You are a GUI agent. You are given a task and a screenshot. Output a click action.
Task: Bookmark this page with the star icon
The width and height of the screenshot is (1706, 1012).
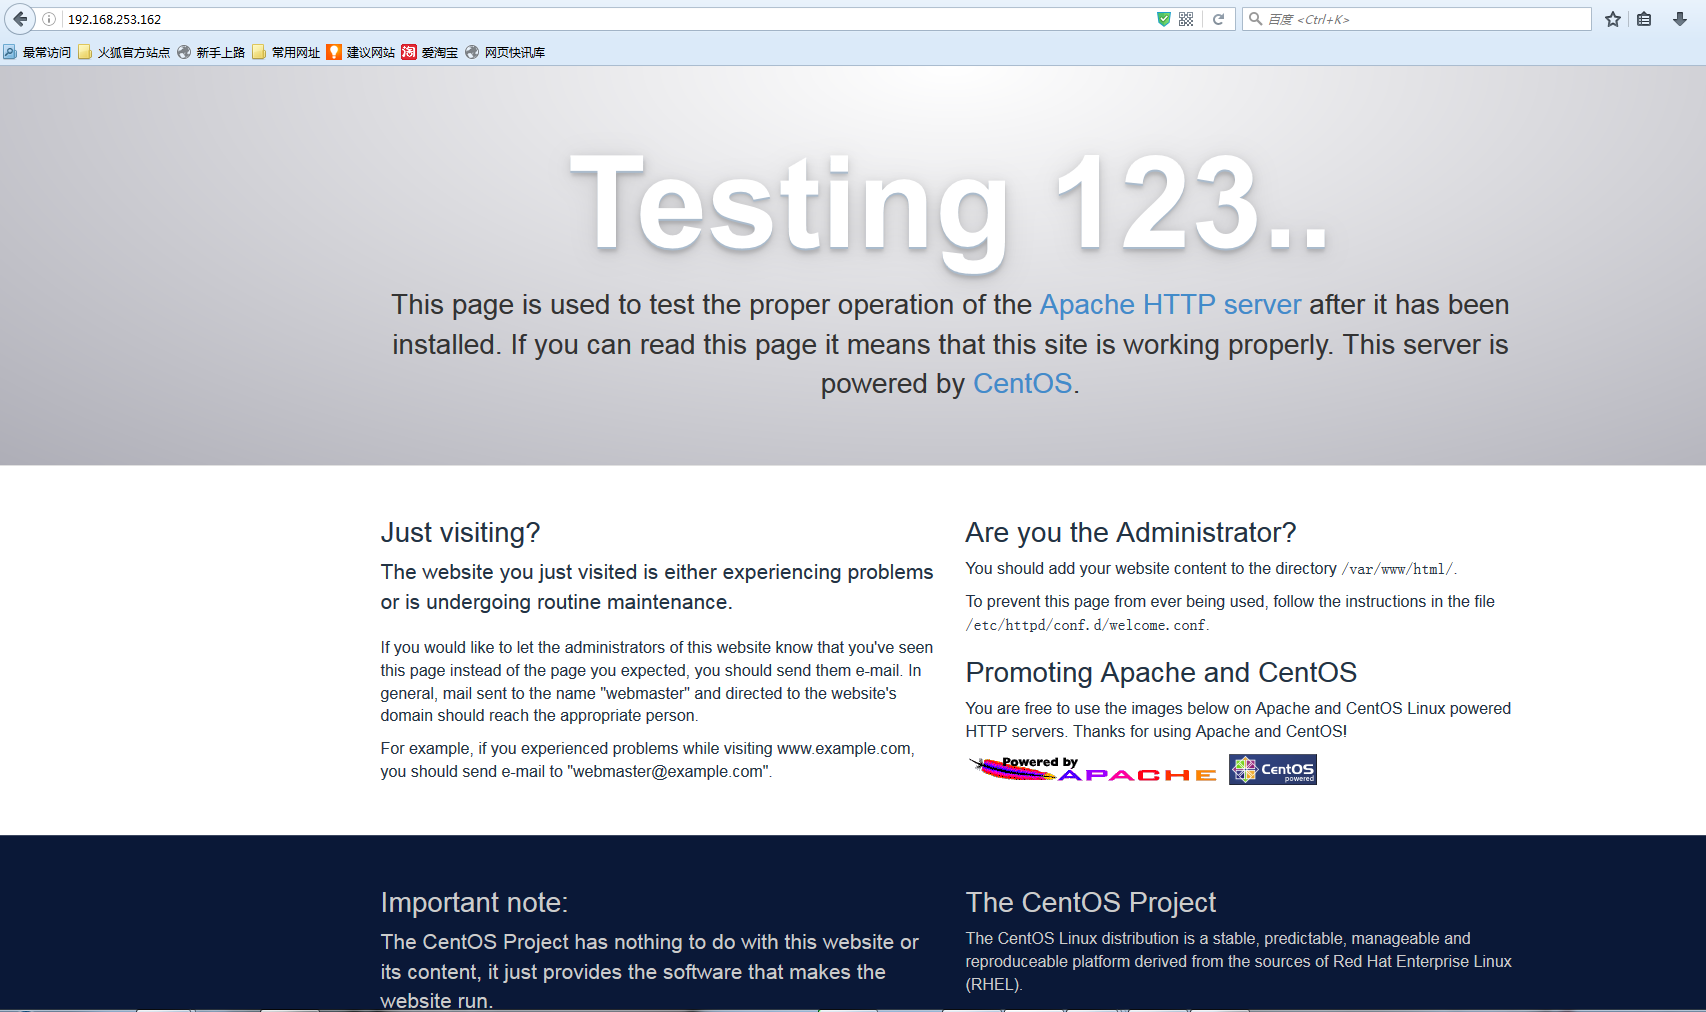[x=1613, y=19]
